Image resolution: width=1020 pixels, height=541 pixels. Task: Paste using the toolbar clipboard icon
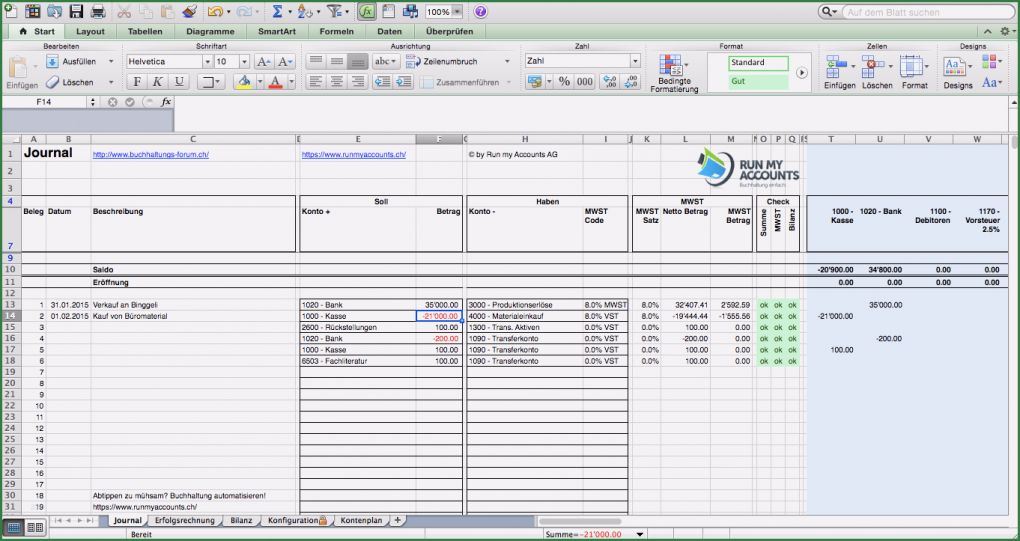(167, 11)
